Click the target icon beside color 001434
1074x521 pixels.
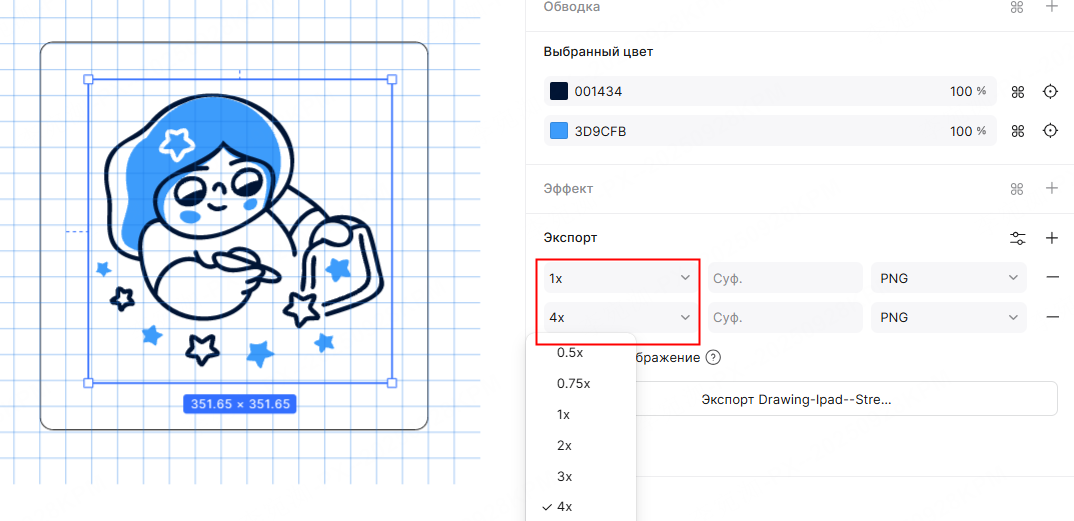coord(1050,92)
